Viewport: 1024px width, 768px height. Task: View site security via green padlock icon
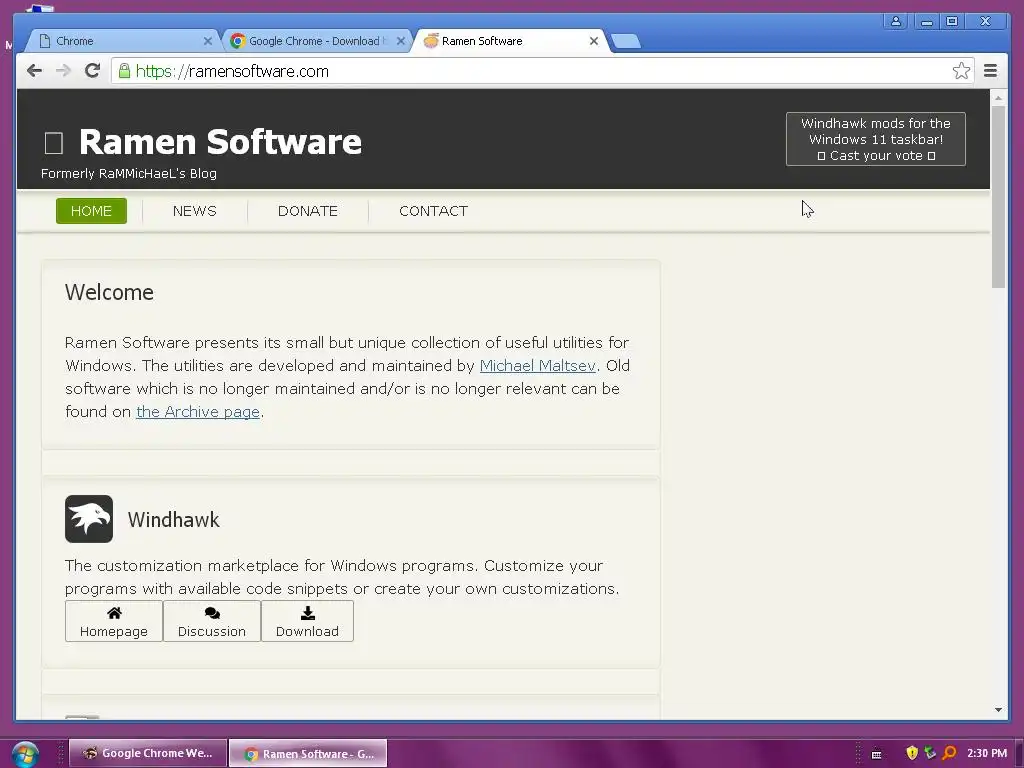[124, 71]
